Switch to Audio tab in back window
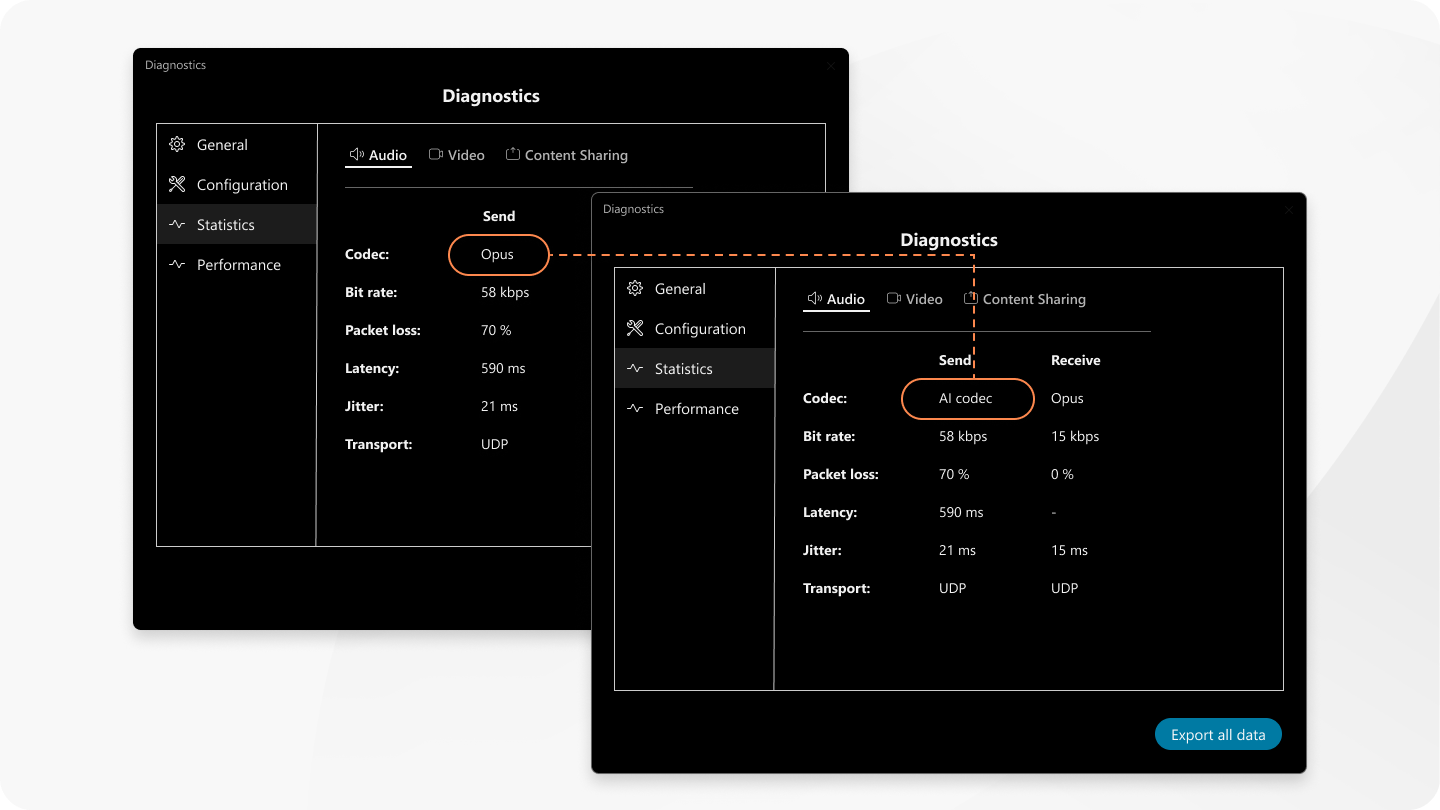The image size is (1440, 810). [x=378, y=155]
